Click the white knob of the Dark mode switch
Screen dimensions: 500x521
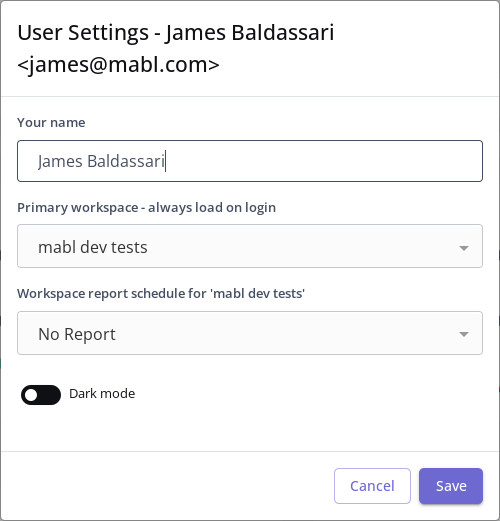(x=31, y=395)
